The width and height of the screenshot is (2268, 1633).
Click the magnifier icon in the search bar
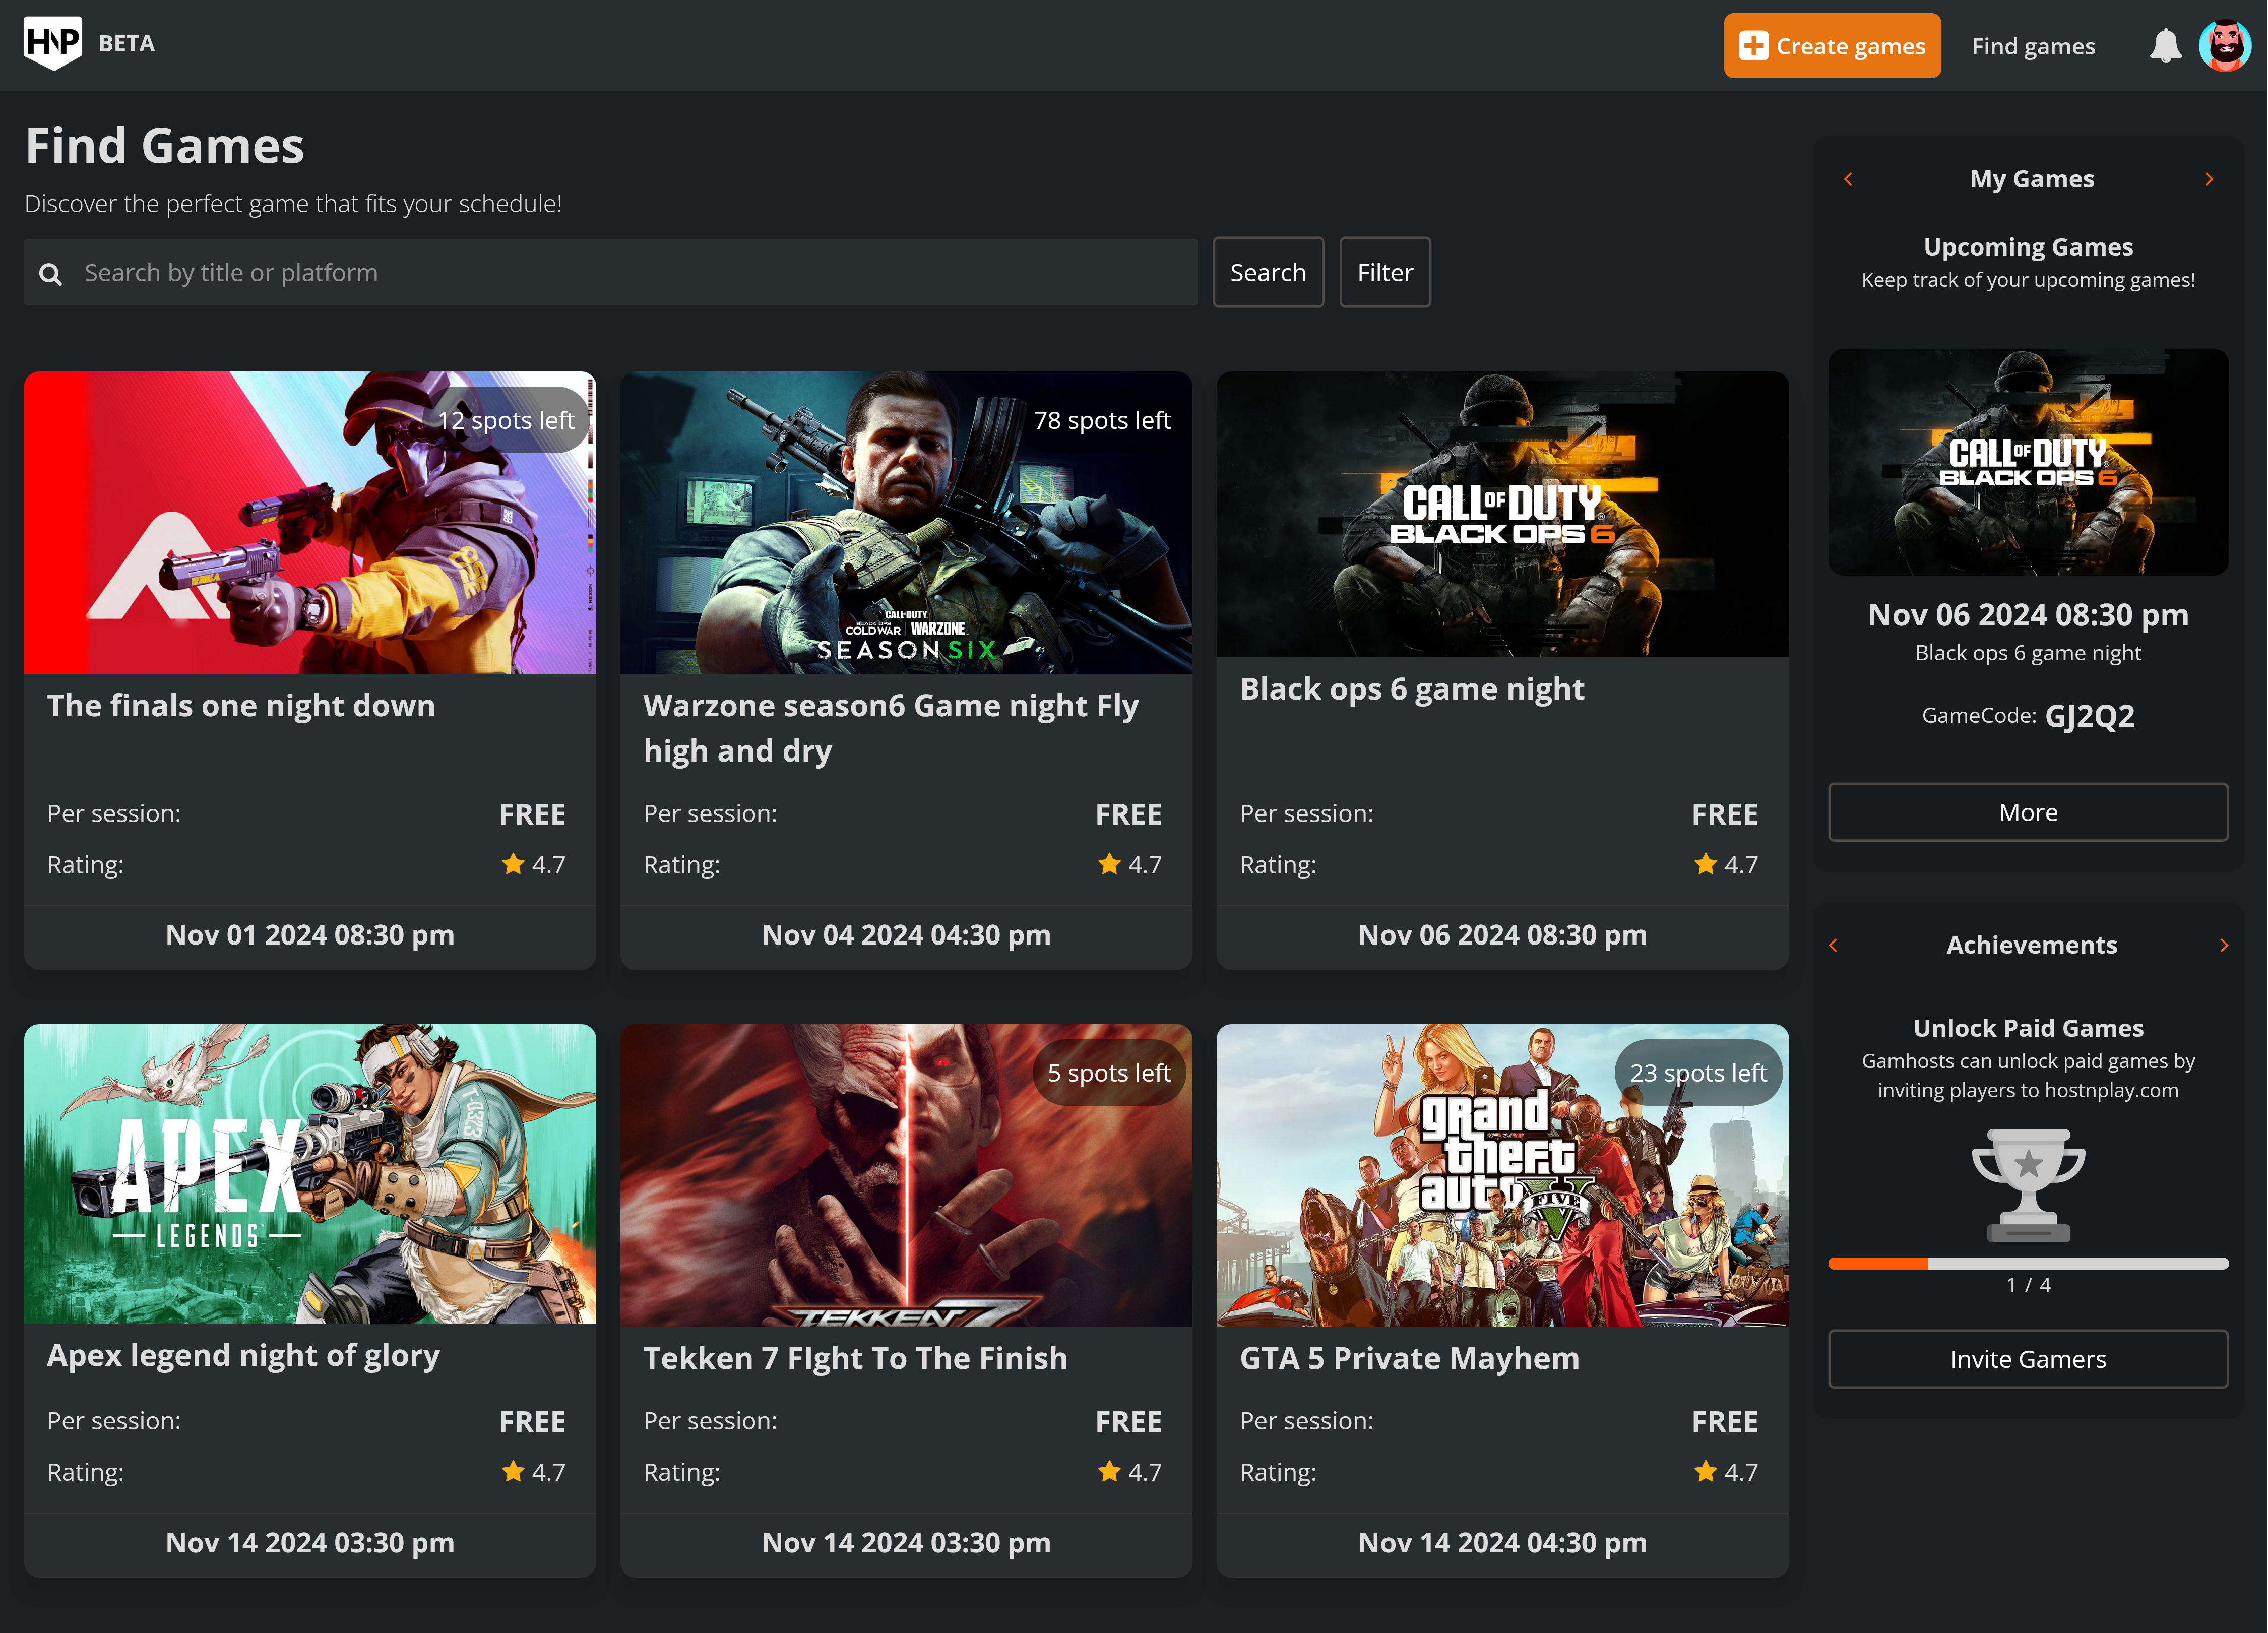pyautogui.click(x=50, y=274)
